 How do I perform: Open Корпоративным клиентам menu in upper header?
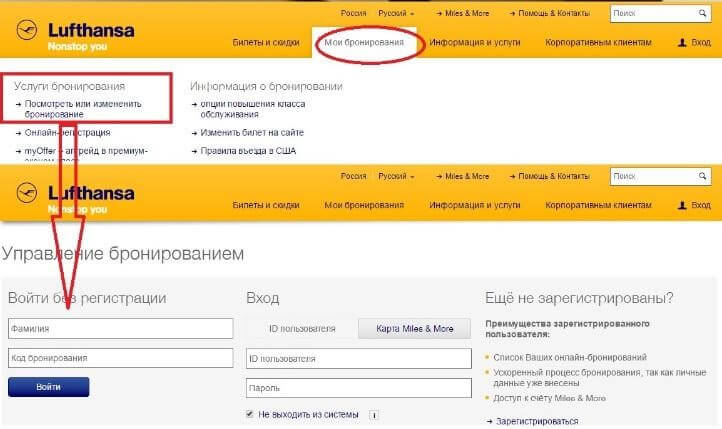point(598,42)
